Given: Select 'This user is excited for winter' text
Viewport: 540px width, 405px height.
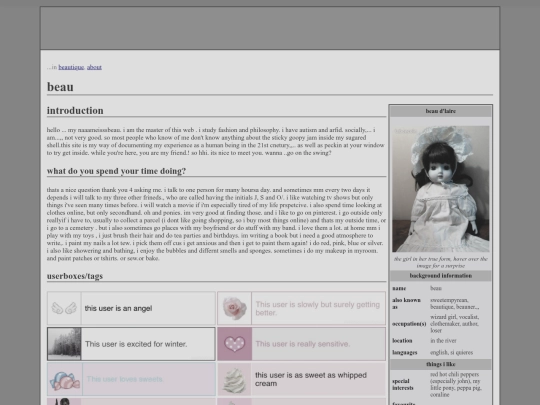Looking at the screenshot, I should coord(136,344).
